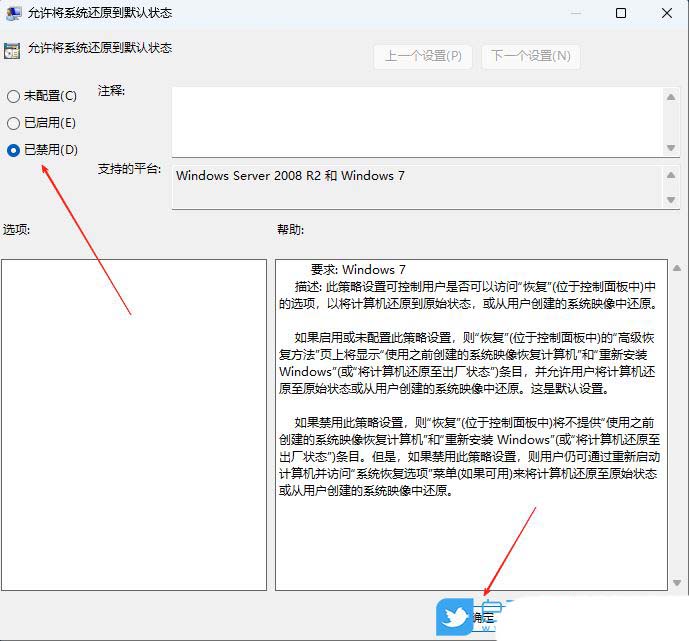Click the down arrow in 注释 box scrollbar
The image size is (689, 641).
[x=672, y=147]
